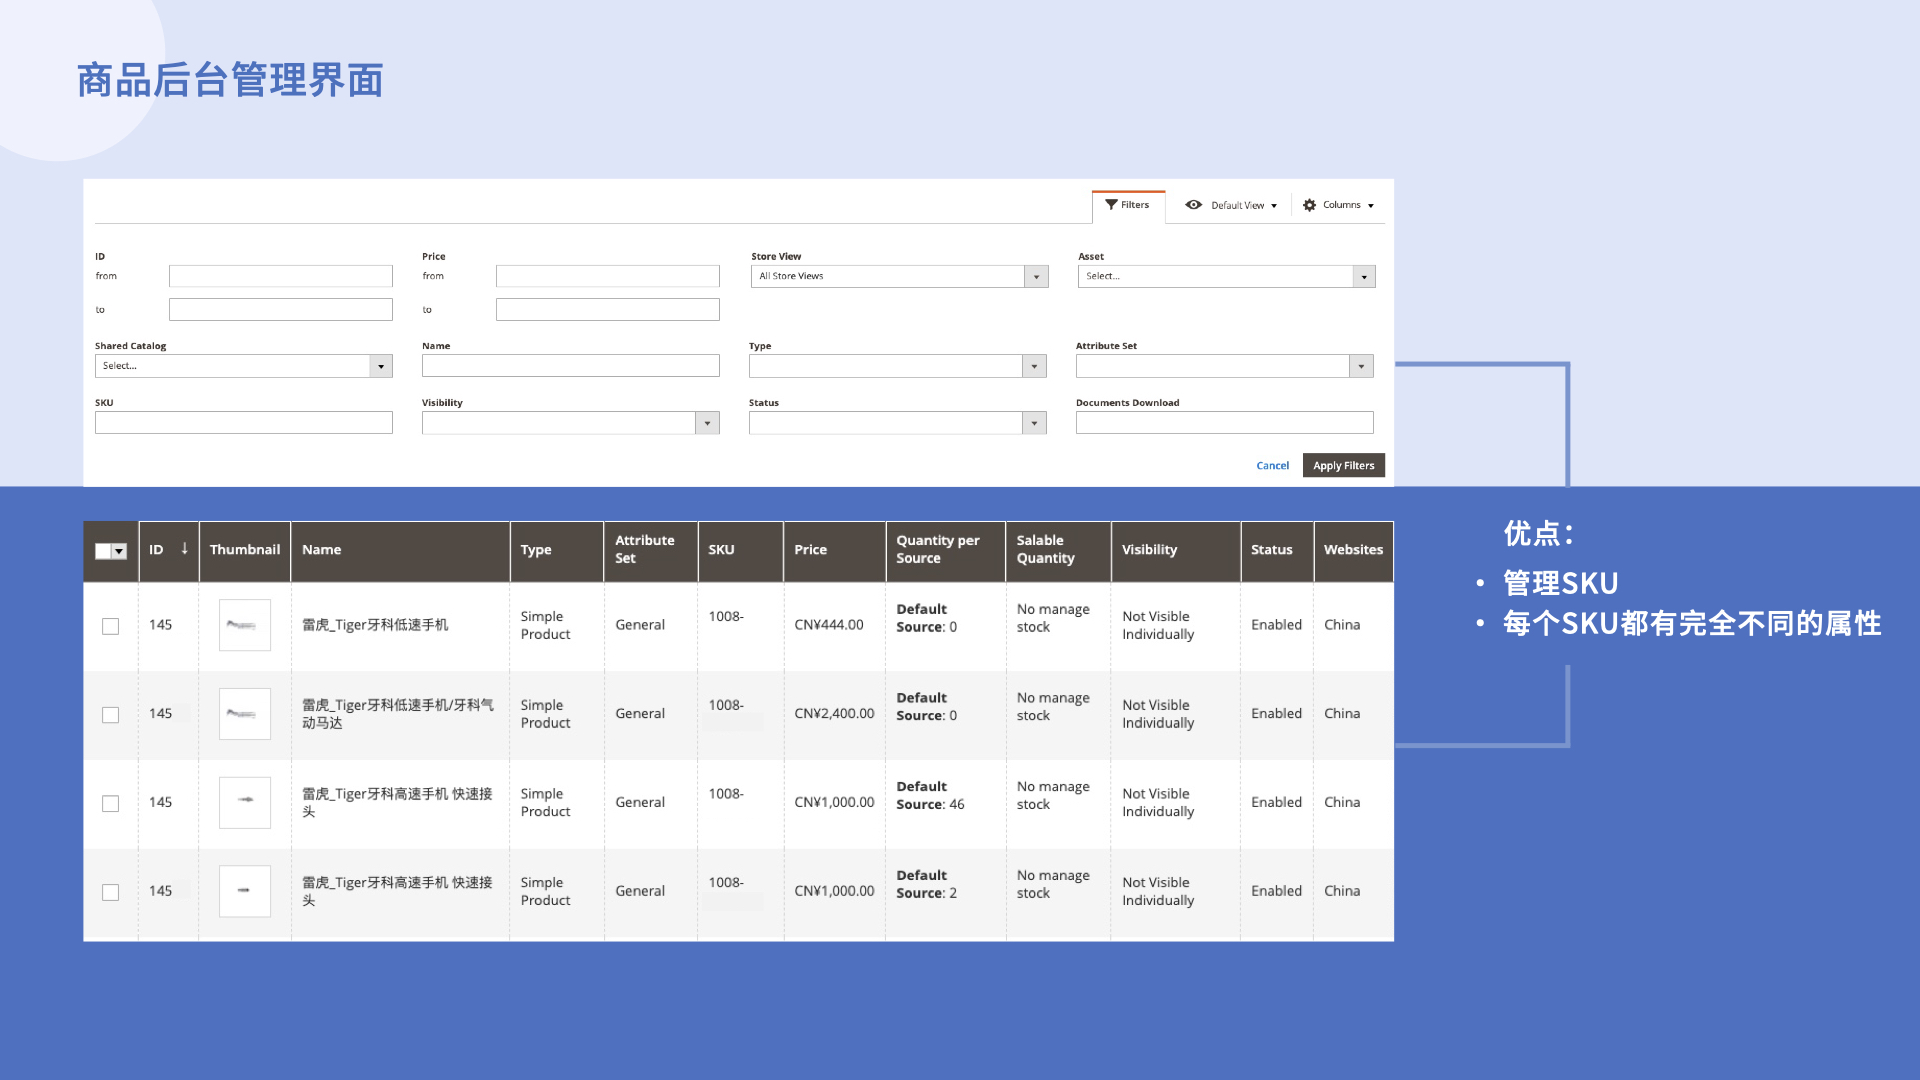This screenshot has width=1920, height=1080.
Task: Click the ID to input field
Action: pos(281,310)
